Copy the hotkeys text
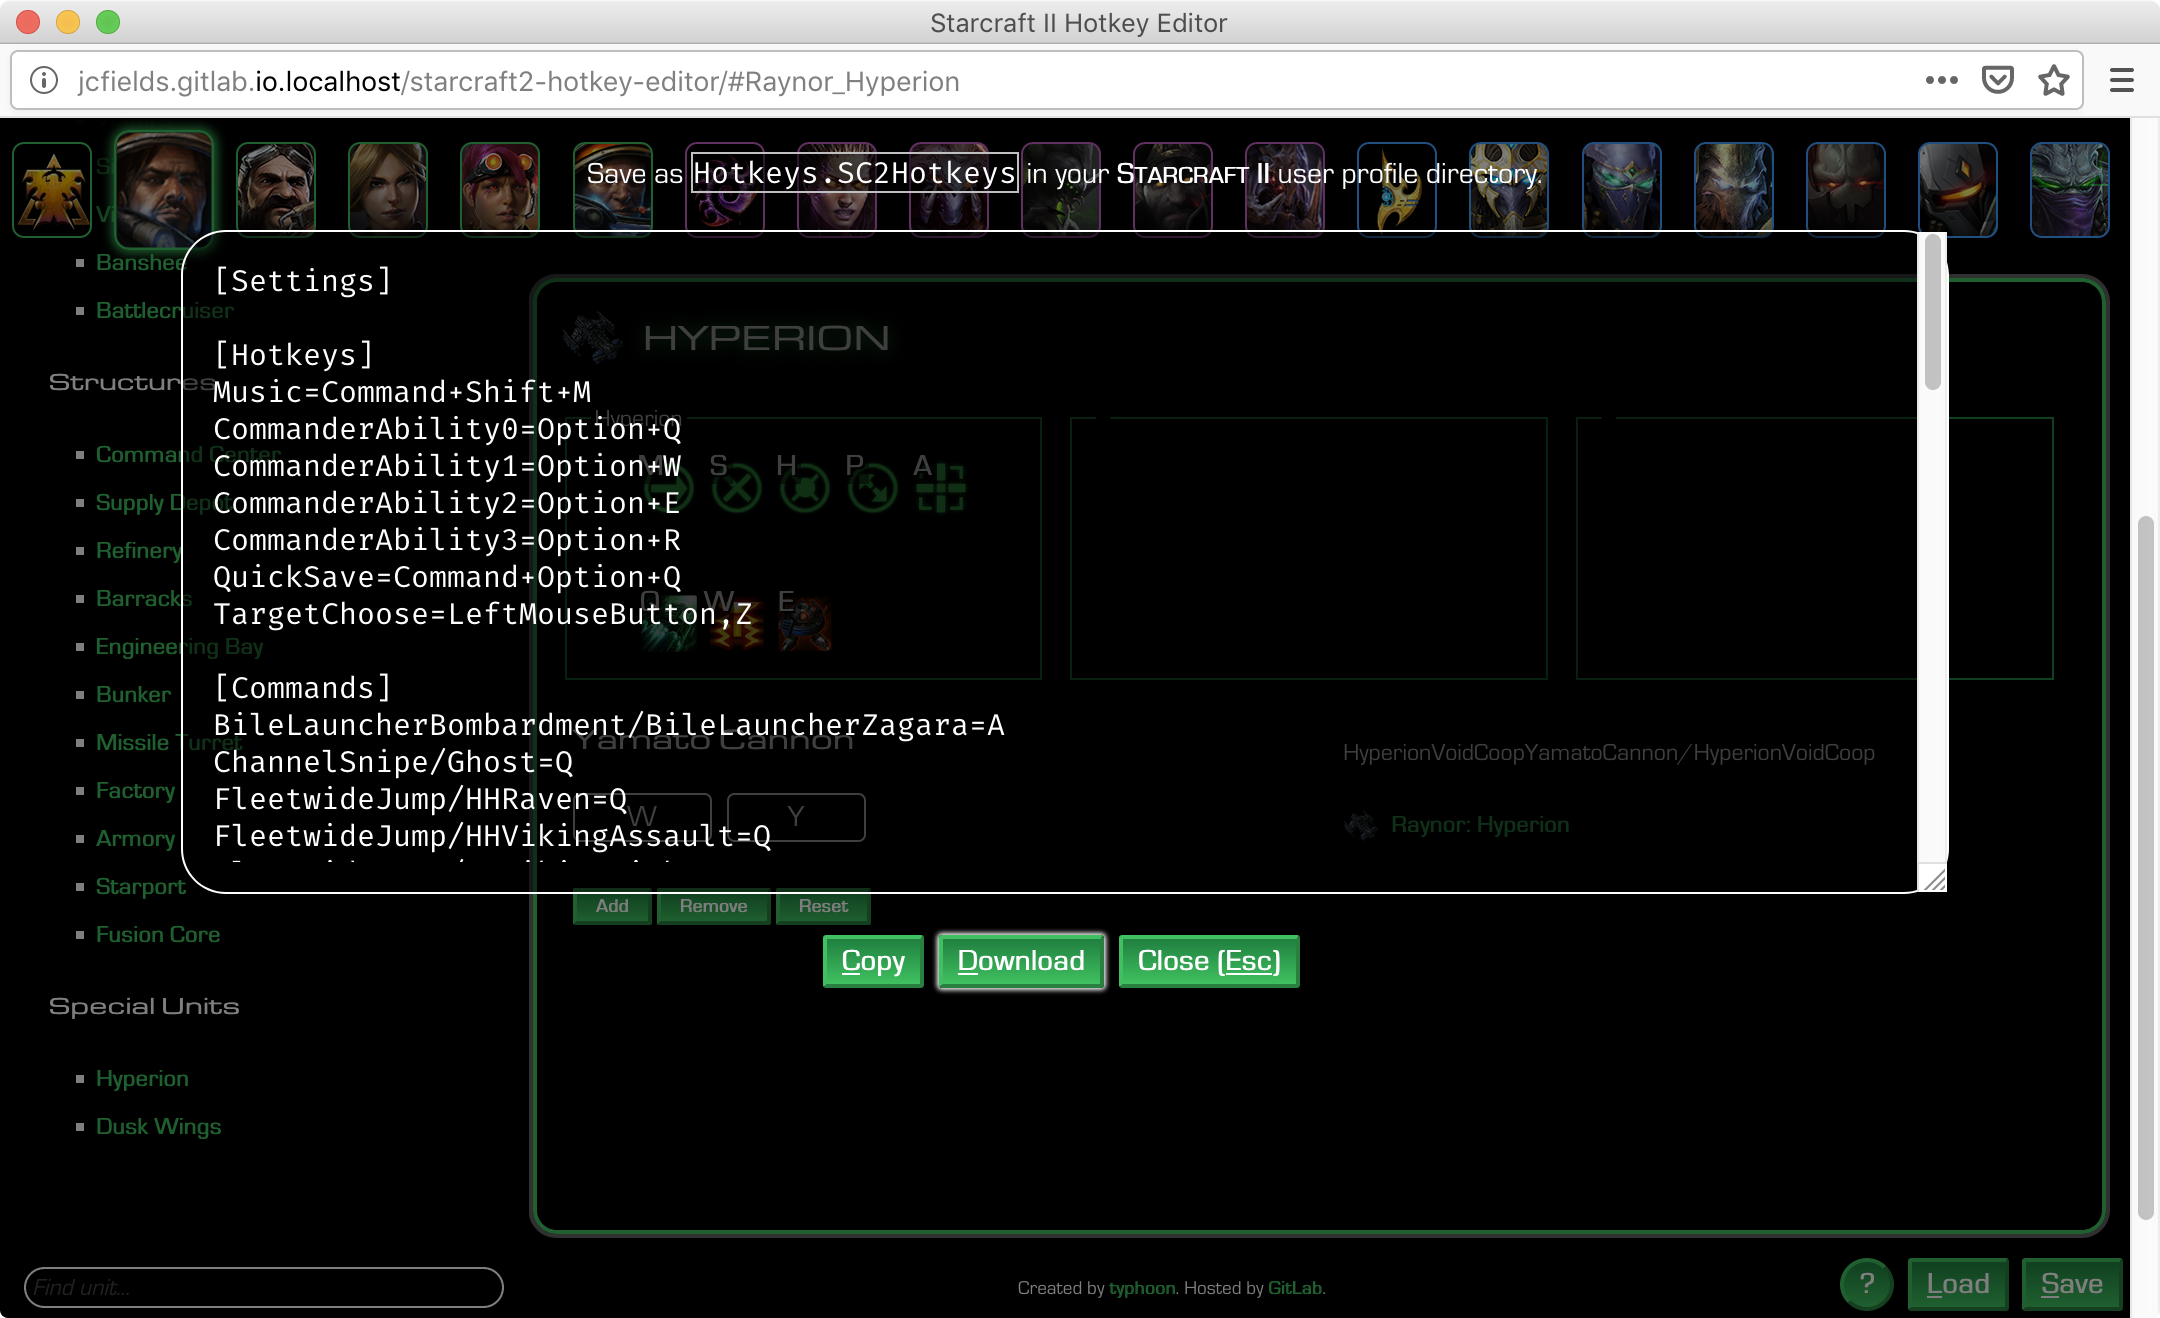 [x=872, y=961]
